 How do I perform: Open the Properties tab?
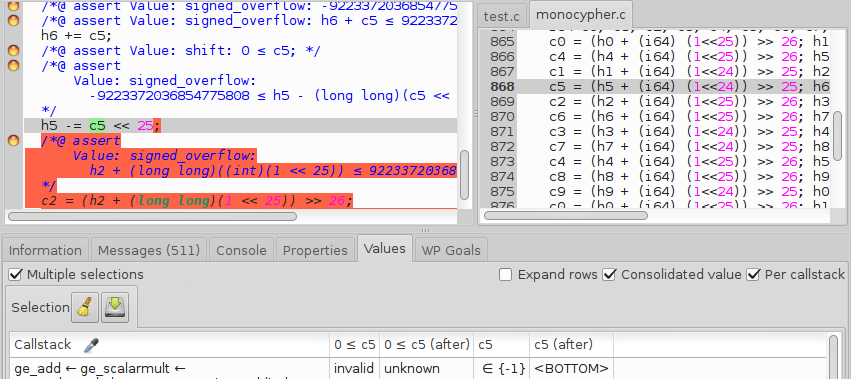pyautogui.click(x=315, y=250)
